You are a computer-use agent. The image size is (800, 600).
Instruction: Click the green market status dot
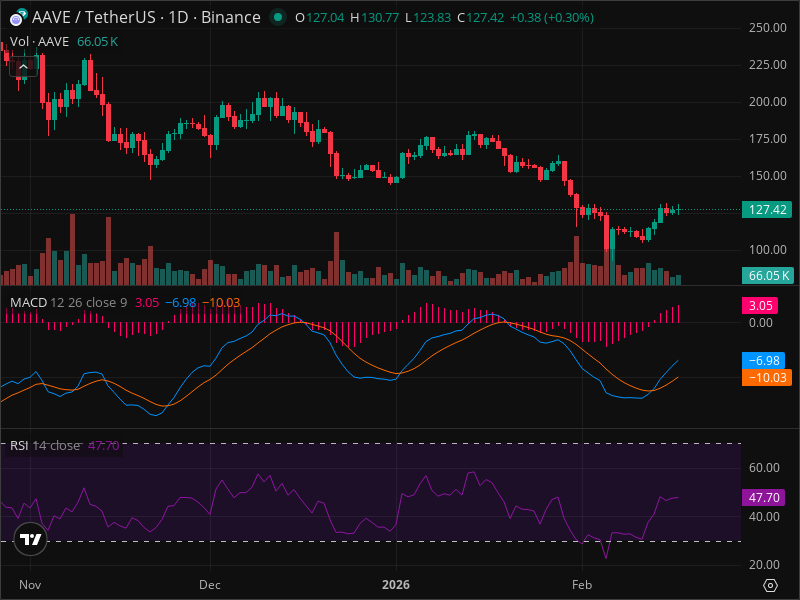278,17
